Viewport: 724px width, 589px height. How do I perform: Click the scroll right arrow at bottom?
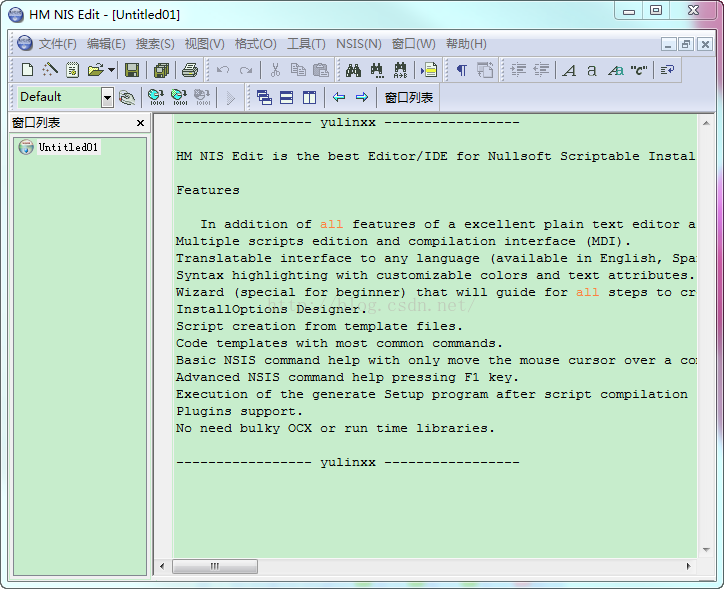[x=688, y=566]
